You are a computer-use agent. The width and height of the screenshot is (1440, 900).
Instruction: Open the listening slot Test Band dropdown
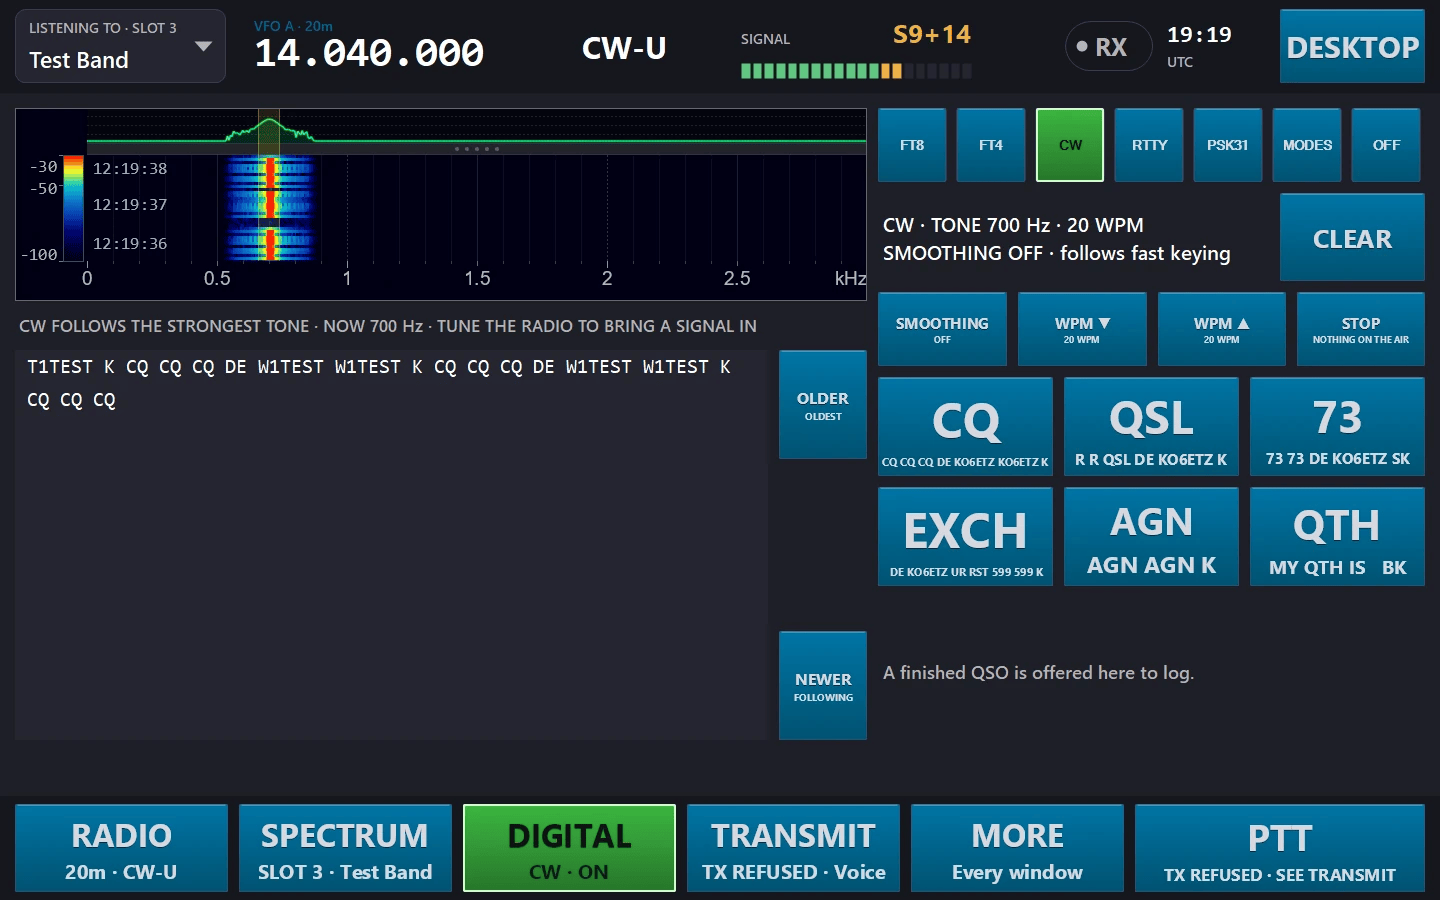[120, 46]
